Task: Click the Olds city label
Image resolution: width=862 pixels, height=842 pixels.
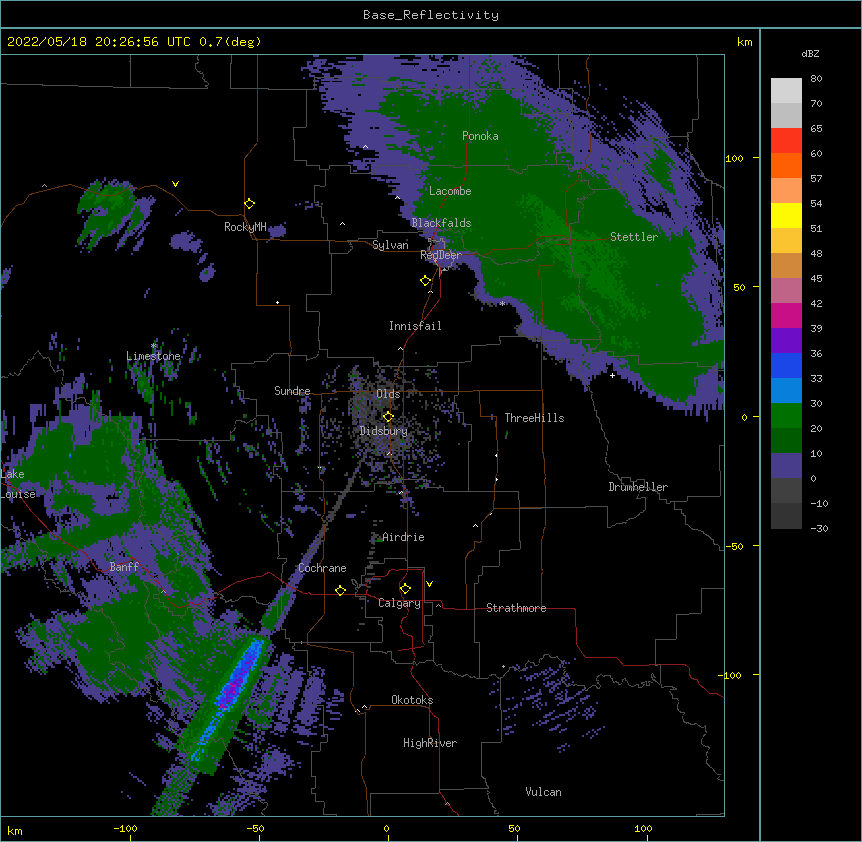Action: point(388,394)
